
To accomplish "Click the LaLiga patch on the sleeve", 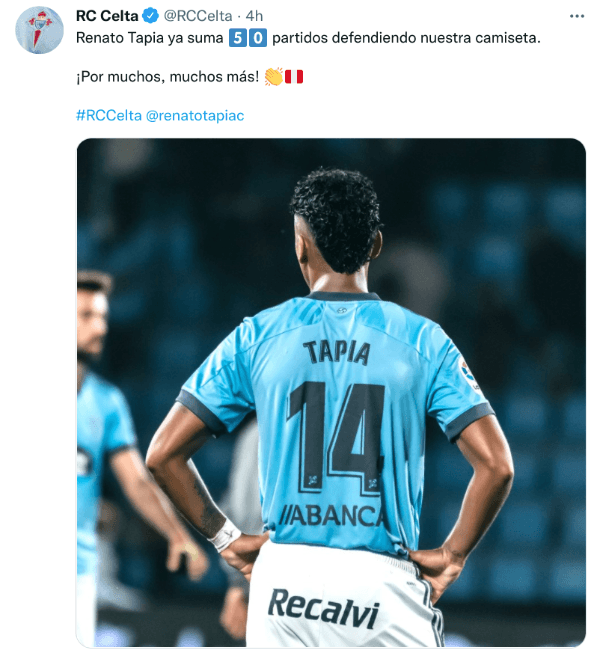I will (x=469, y=374).
